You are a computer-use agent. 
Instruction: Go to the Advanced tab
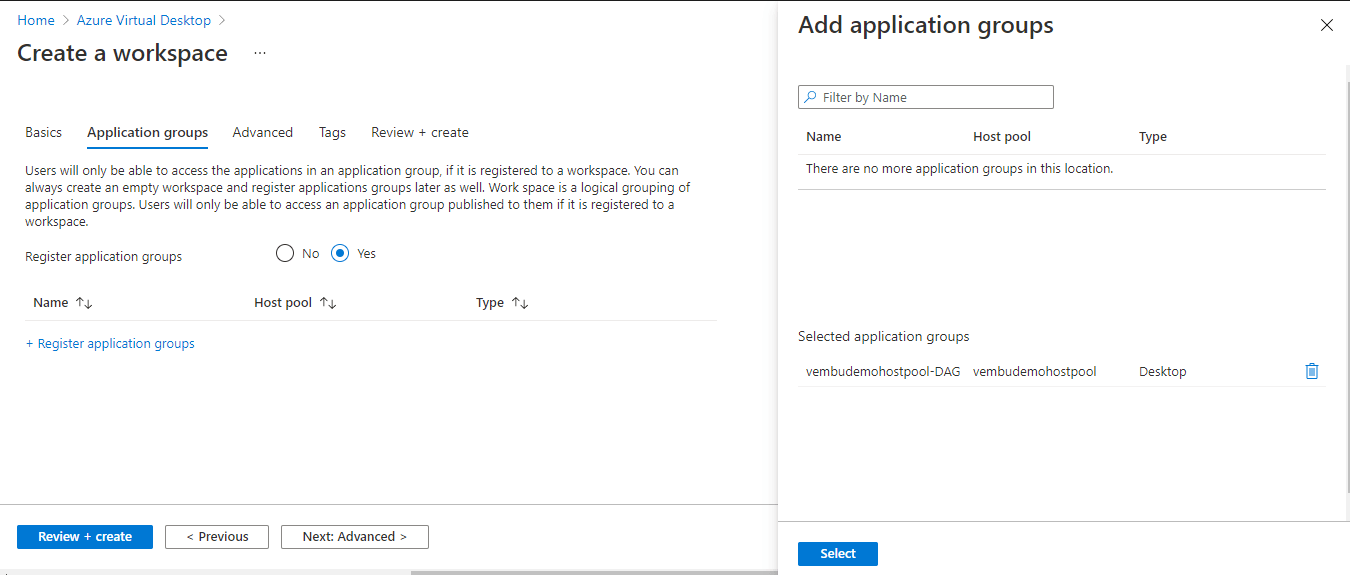tap(263, 132)
